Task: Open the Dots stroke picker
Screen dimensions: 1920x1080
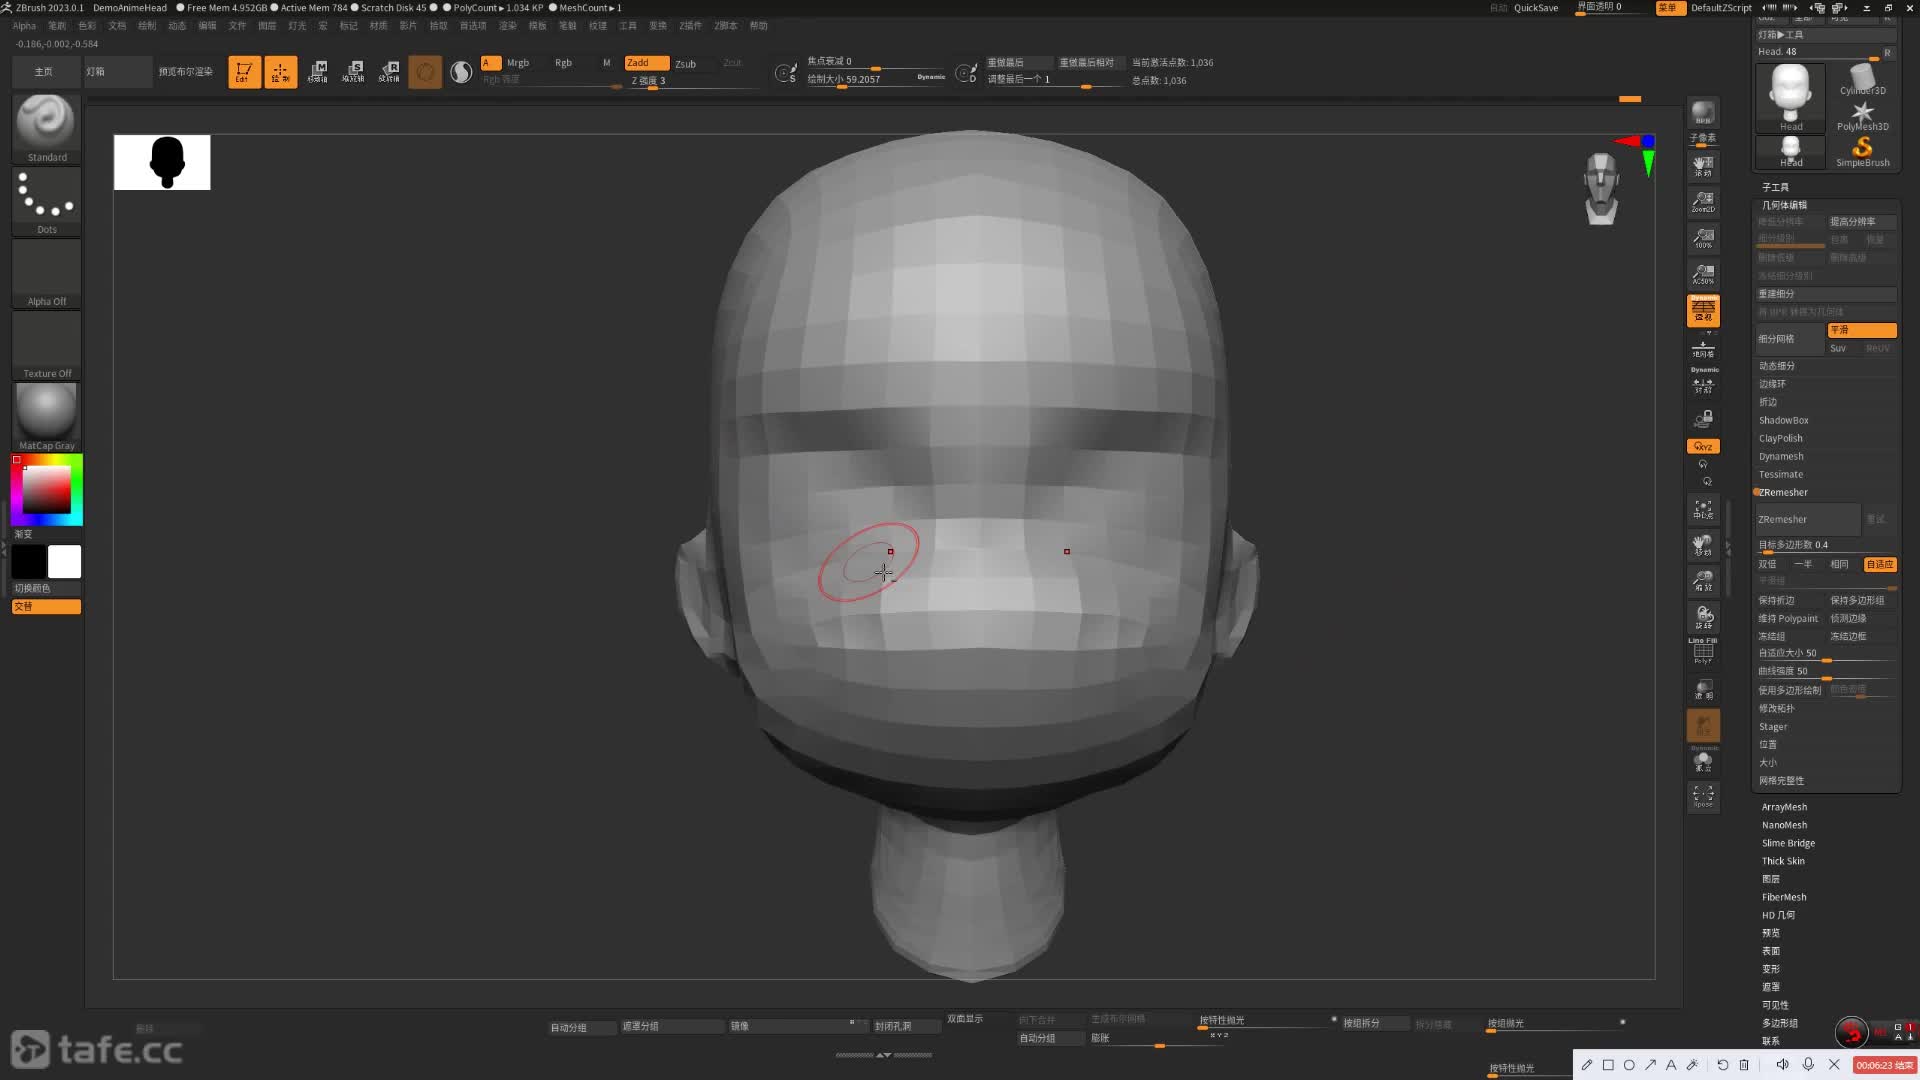Action: (46, 202)
